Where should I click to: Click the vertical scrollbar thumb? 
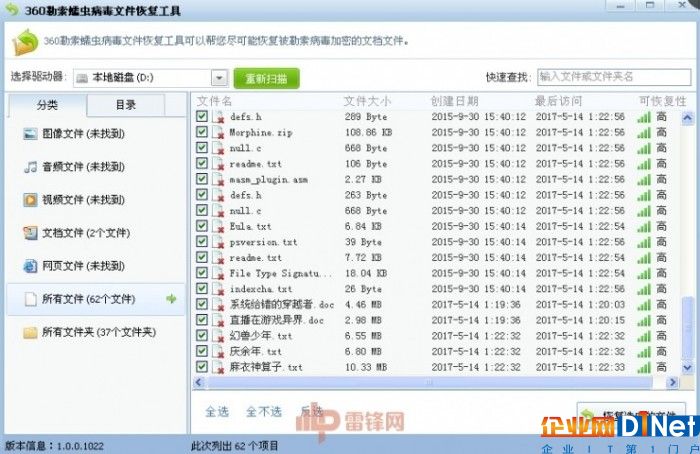(x=688, y=328)
